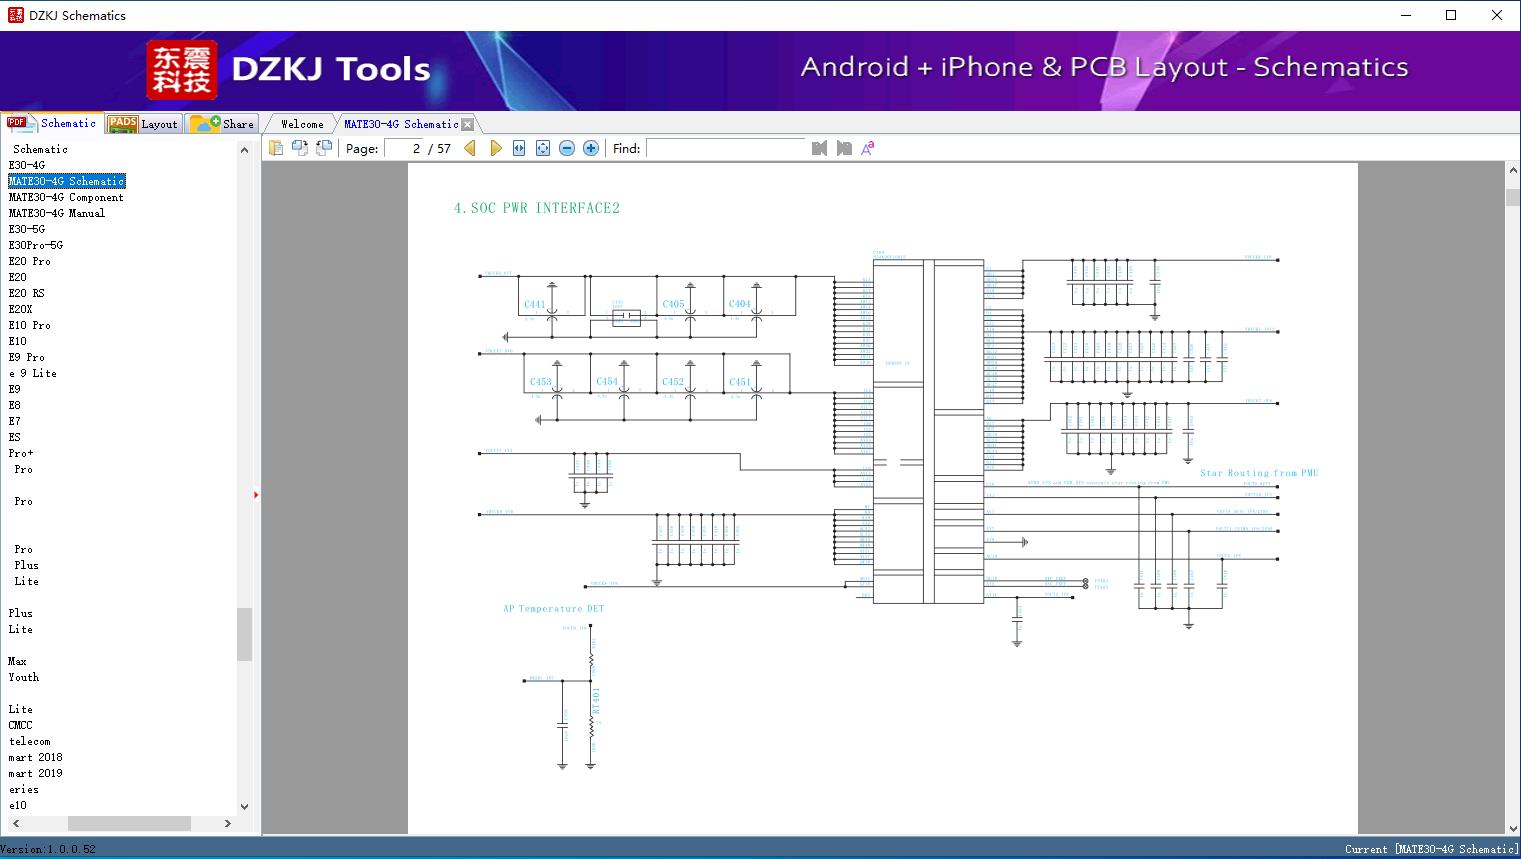Select E10 Pro in the tree
Image resolution: width=1521 pixels, height=859 pixels.
point(30,325)
